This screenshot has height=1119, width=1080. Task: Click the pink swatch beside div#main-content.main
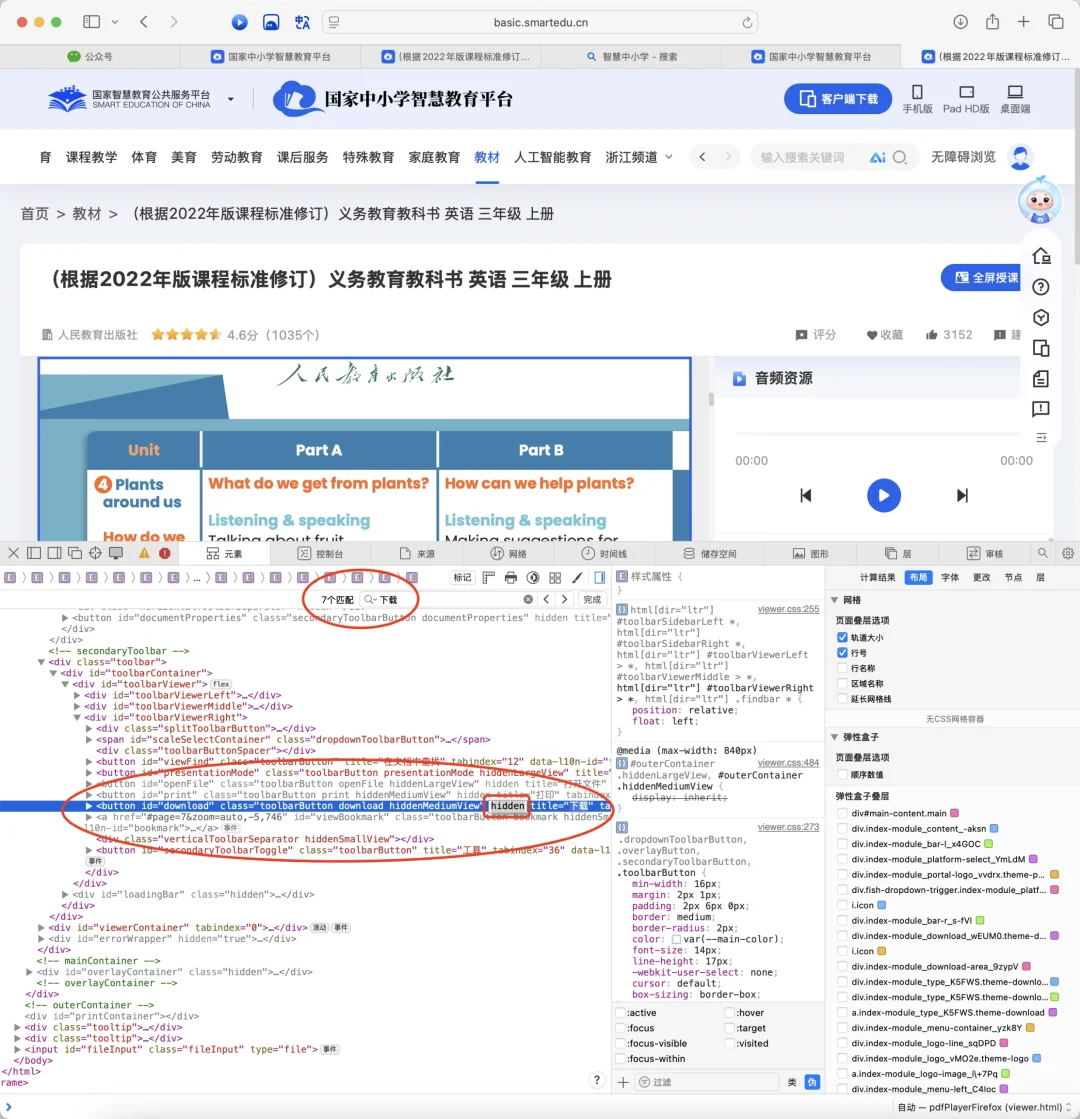[x=954, y=813]
